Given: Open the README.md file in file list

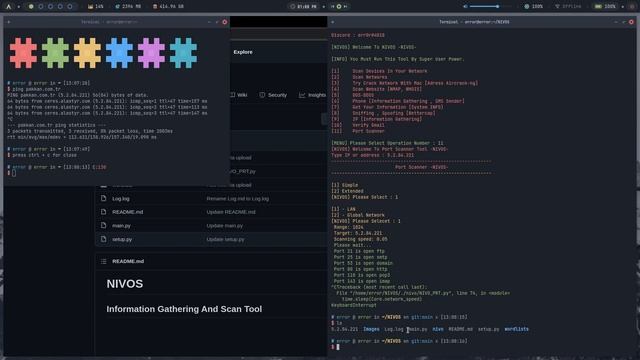Looking at the screenshot, I should tap(128, 212).
